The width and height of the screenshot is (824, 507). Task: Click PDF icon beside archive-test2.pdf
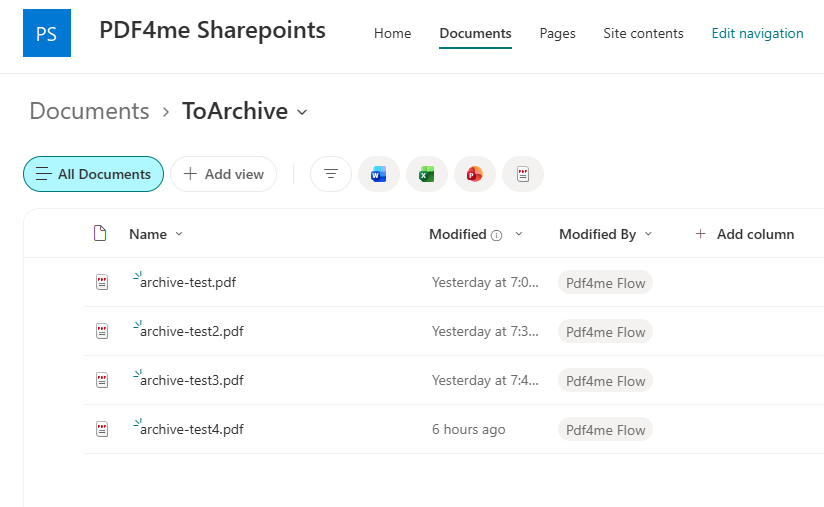click(x=102, y=331)
